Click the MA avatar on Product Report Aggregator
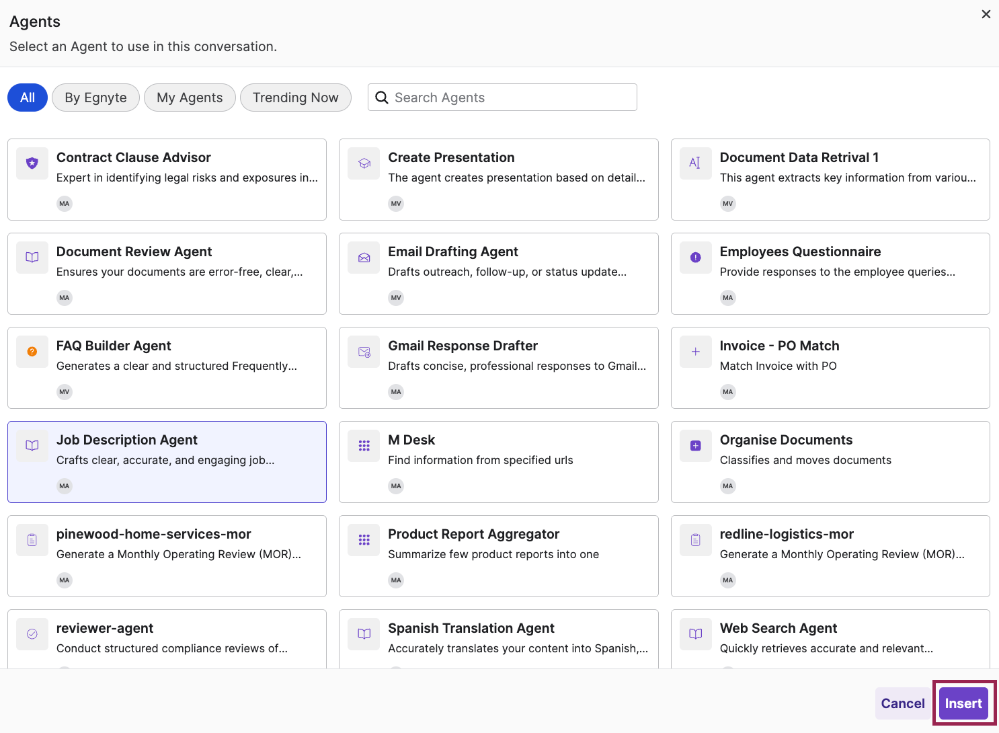The image size is (999, 733). [396, 580]
